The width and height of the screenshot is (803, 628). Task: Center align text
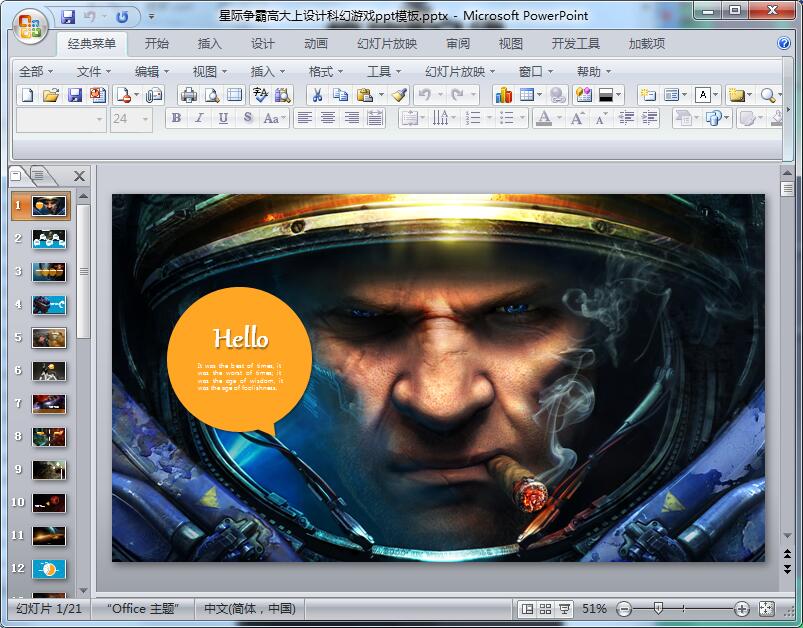pos(328,118)
